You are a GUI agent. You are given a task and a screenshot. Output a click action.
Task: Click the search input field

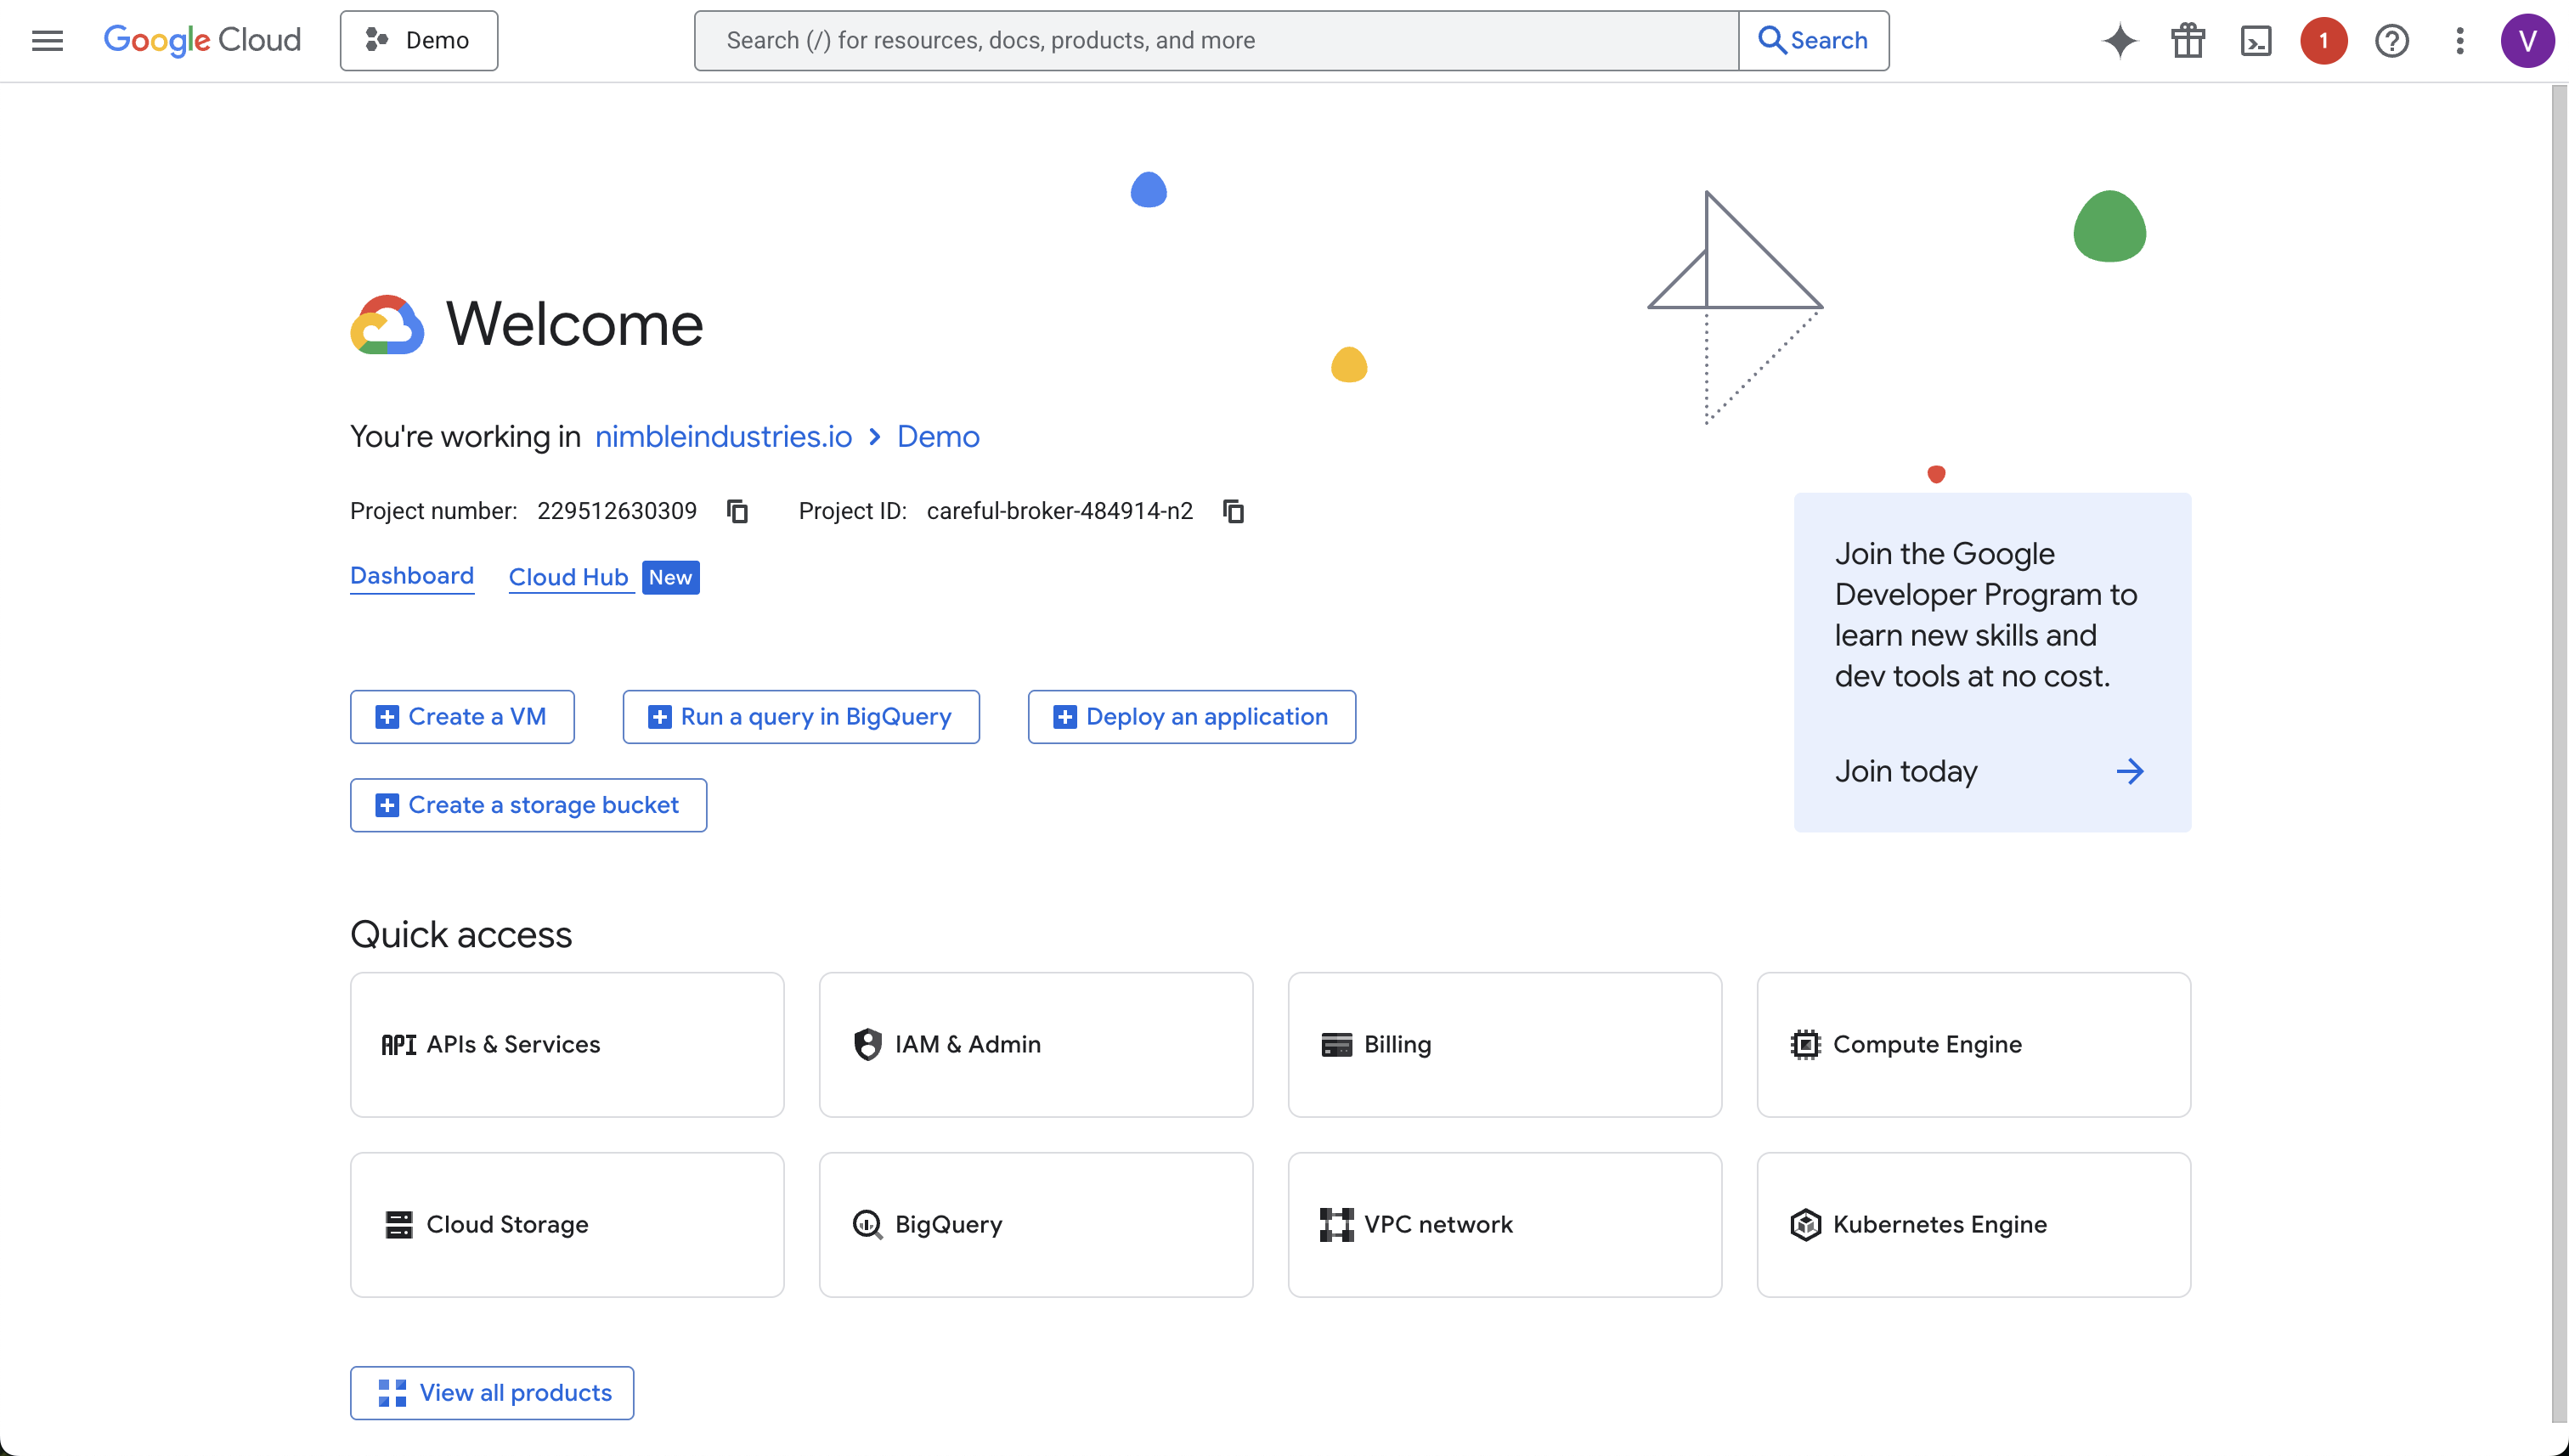[x=1215, y=40]
